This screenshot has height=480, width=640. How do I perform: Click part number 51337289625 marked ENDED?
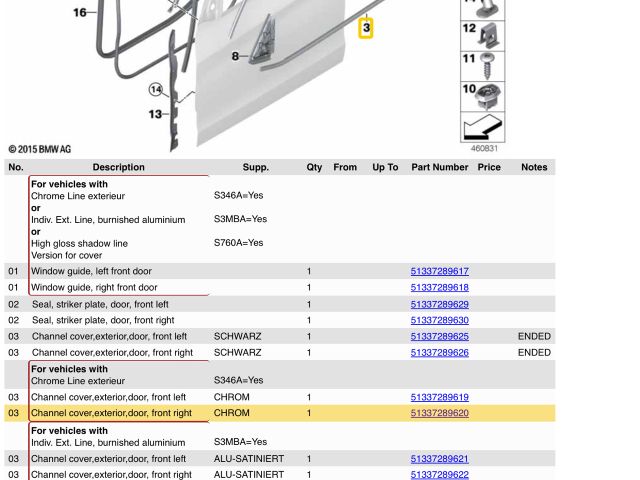[439, 337]
